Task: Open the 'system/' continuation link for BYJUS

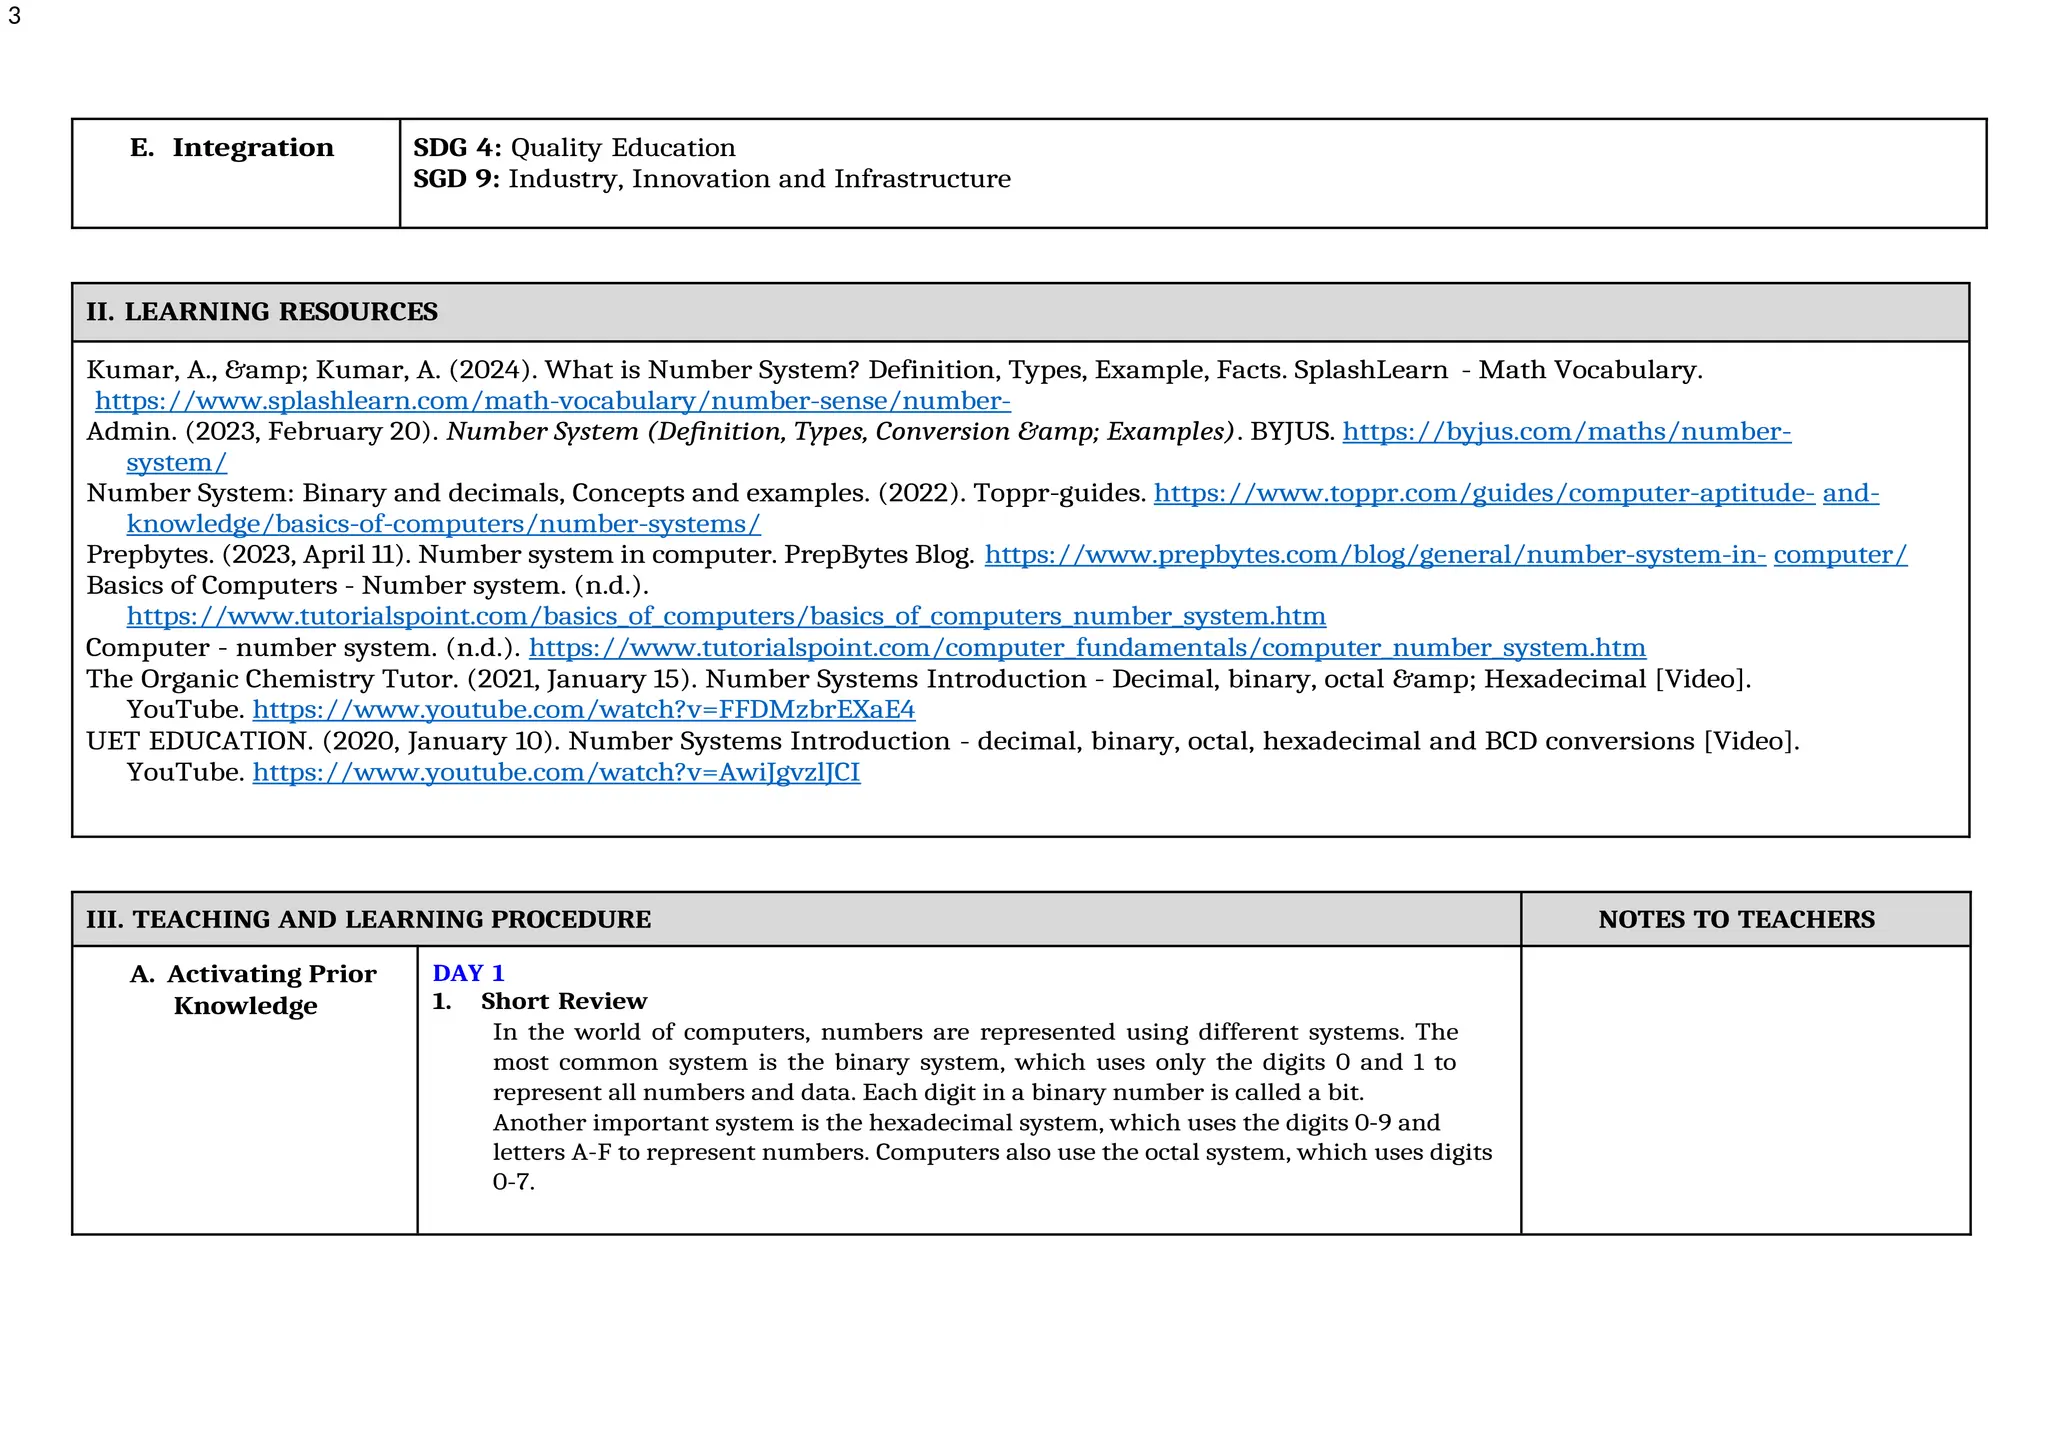Action: click(x=176, y=463)
